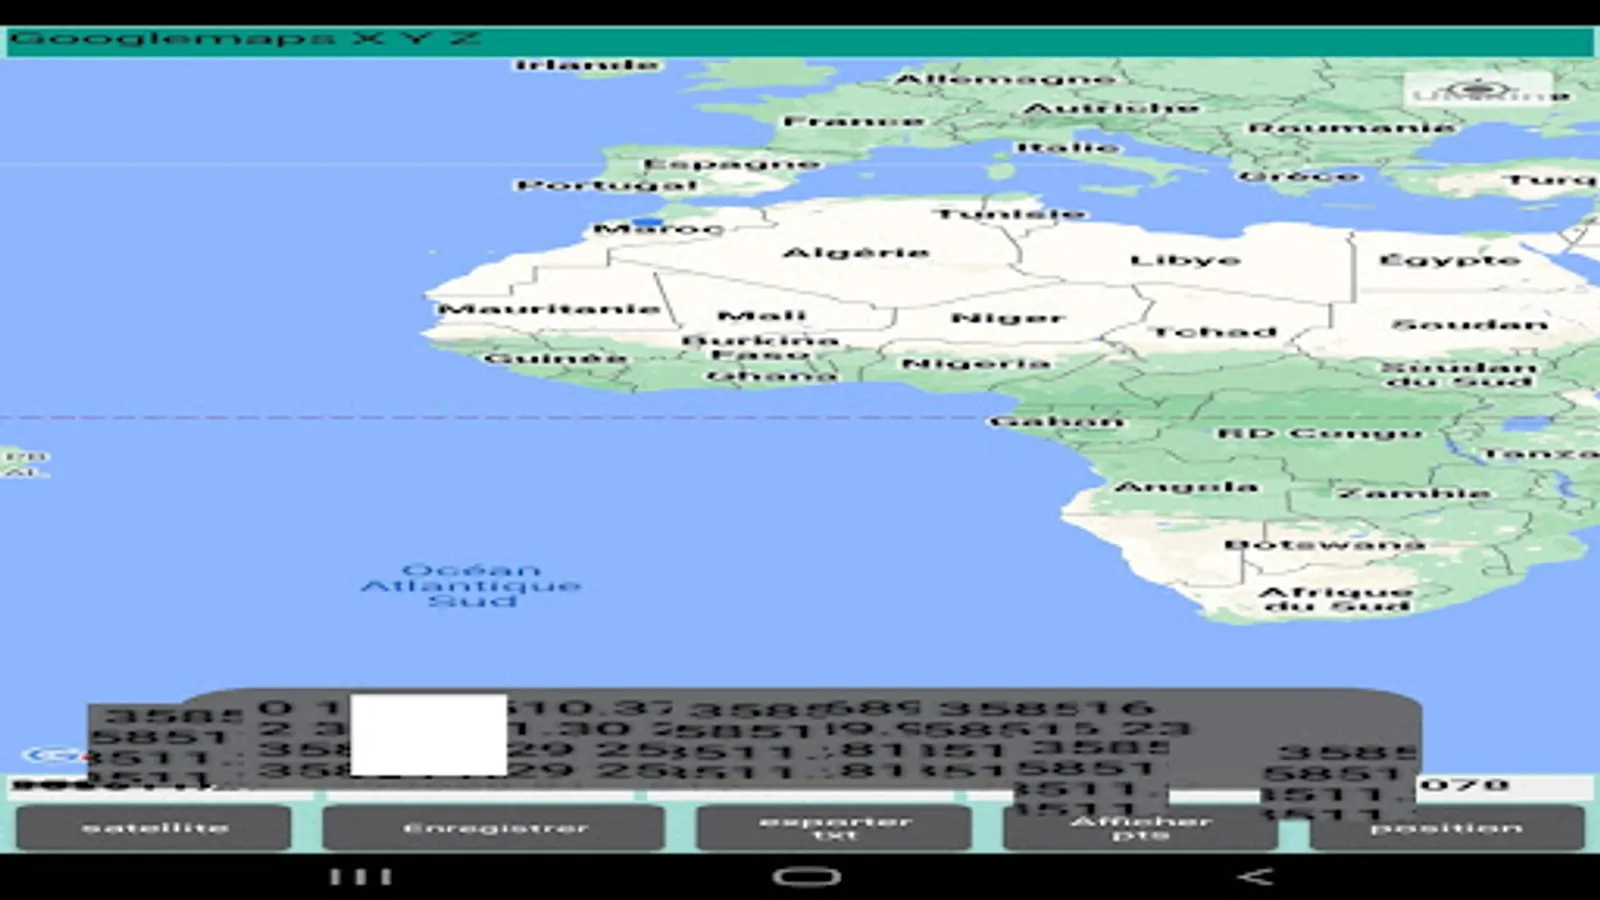Tap the Italie label
This screenshot has width=1600, height=900.
coord(1068,148)
